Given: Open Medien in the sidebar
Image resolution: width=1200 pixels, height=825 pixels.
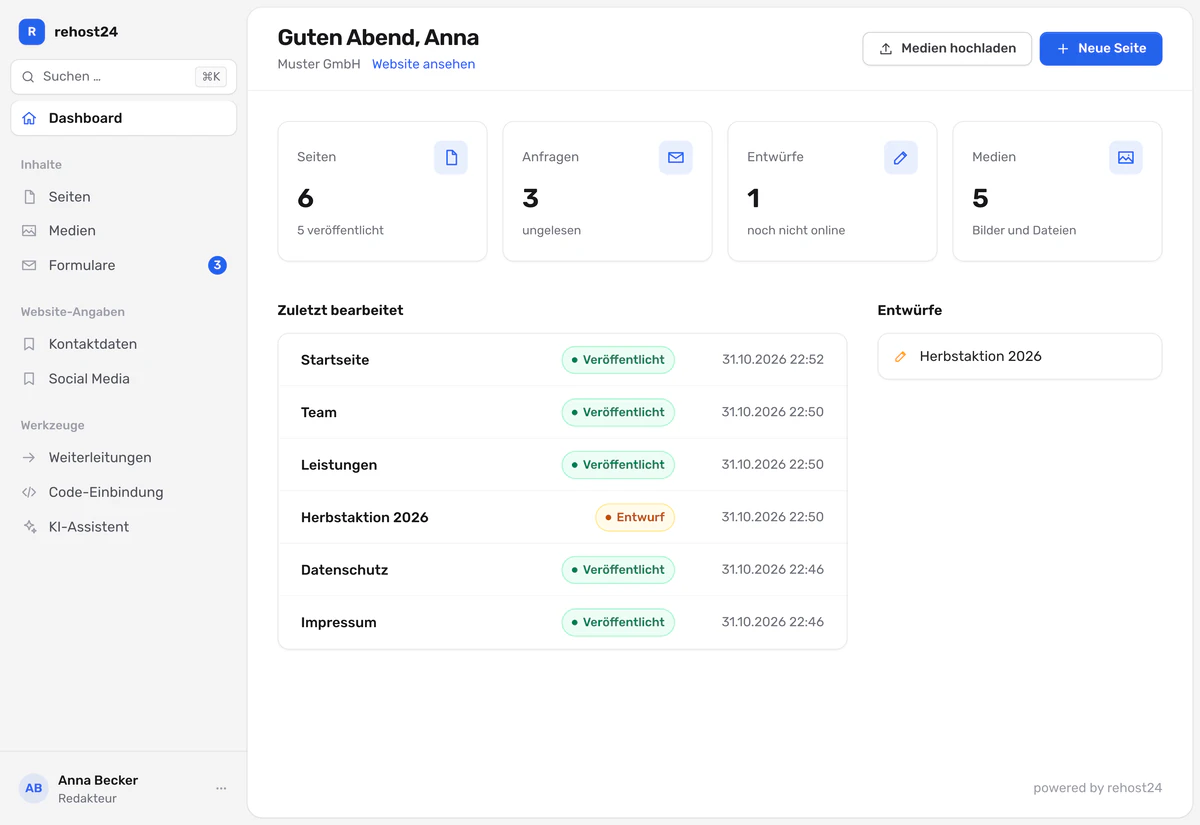Looking at the screenshot, I should click(124, 231).
